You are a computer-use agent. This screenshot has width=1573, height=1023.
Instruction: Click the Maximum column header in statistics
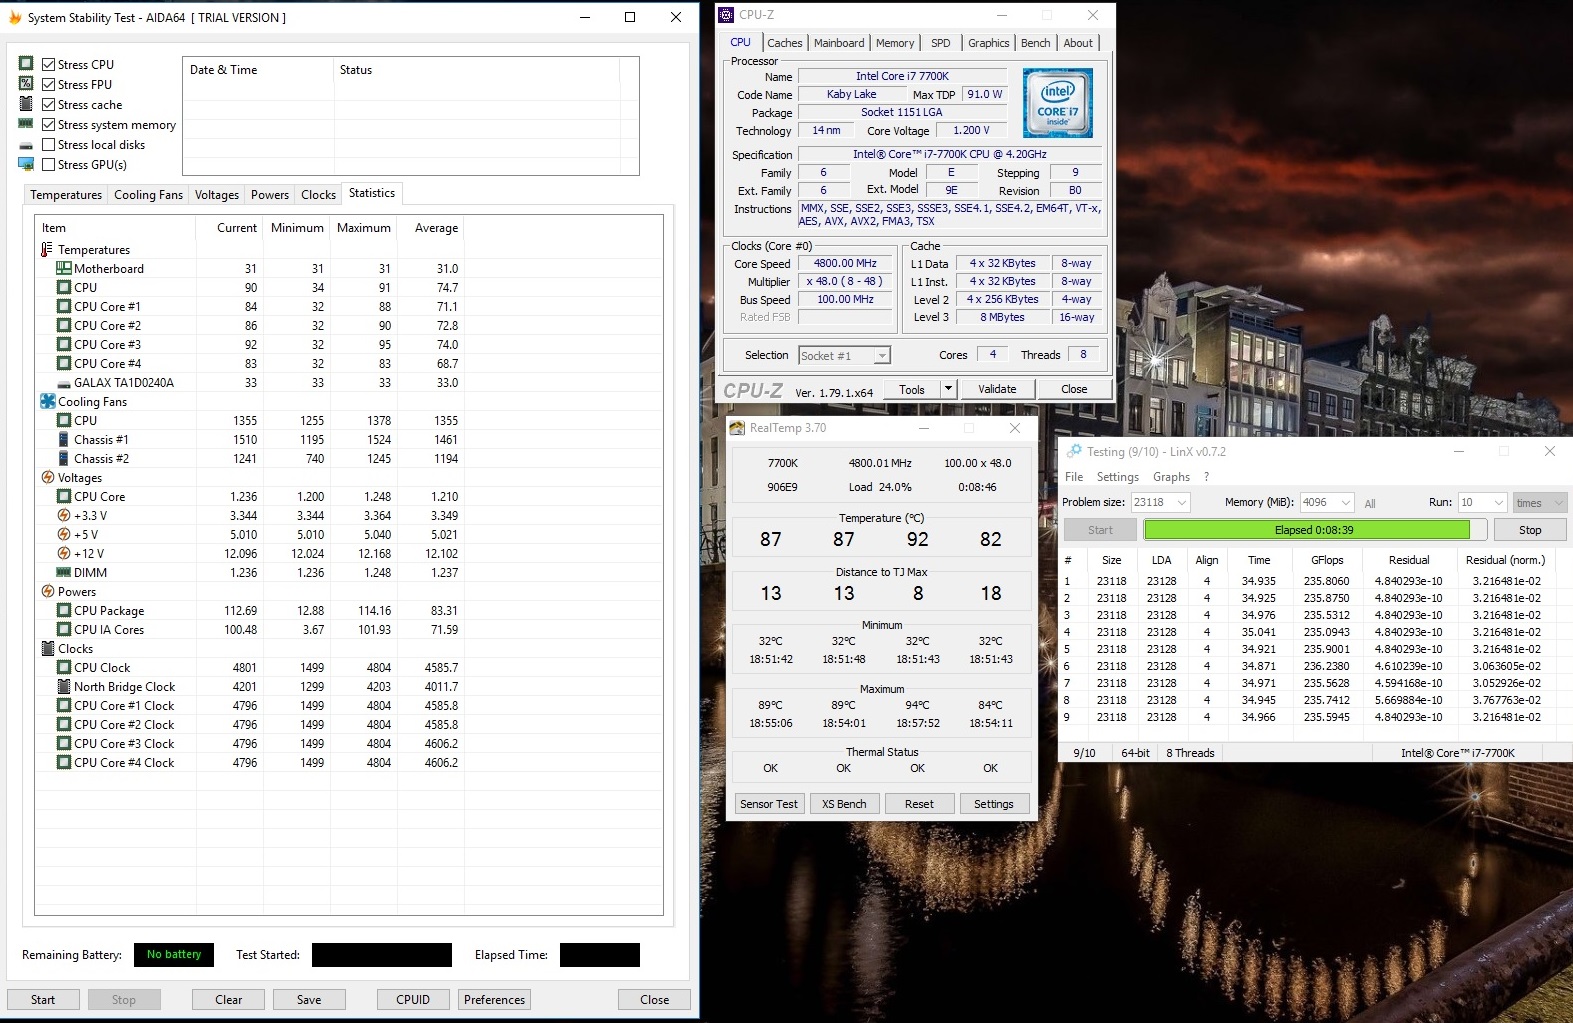pos(364,228)
